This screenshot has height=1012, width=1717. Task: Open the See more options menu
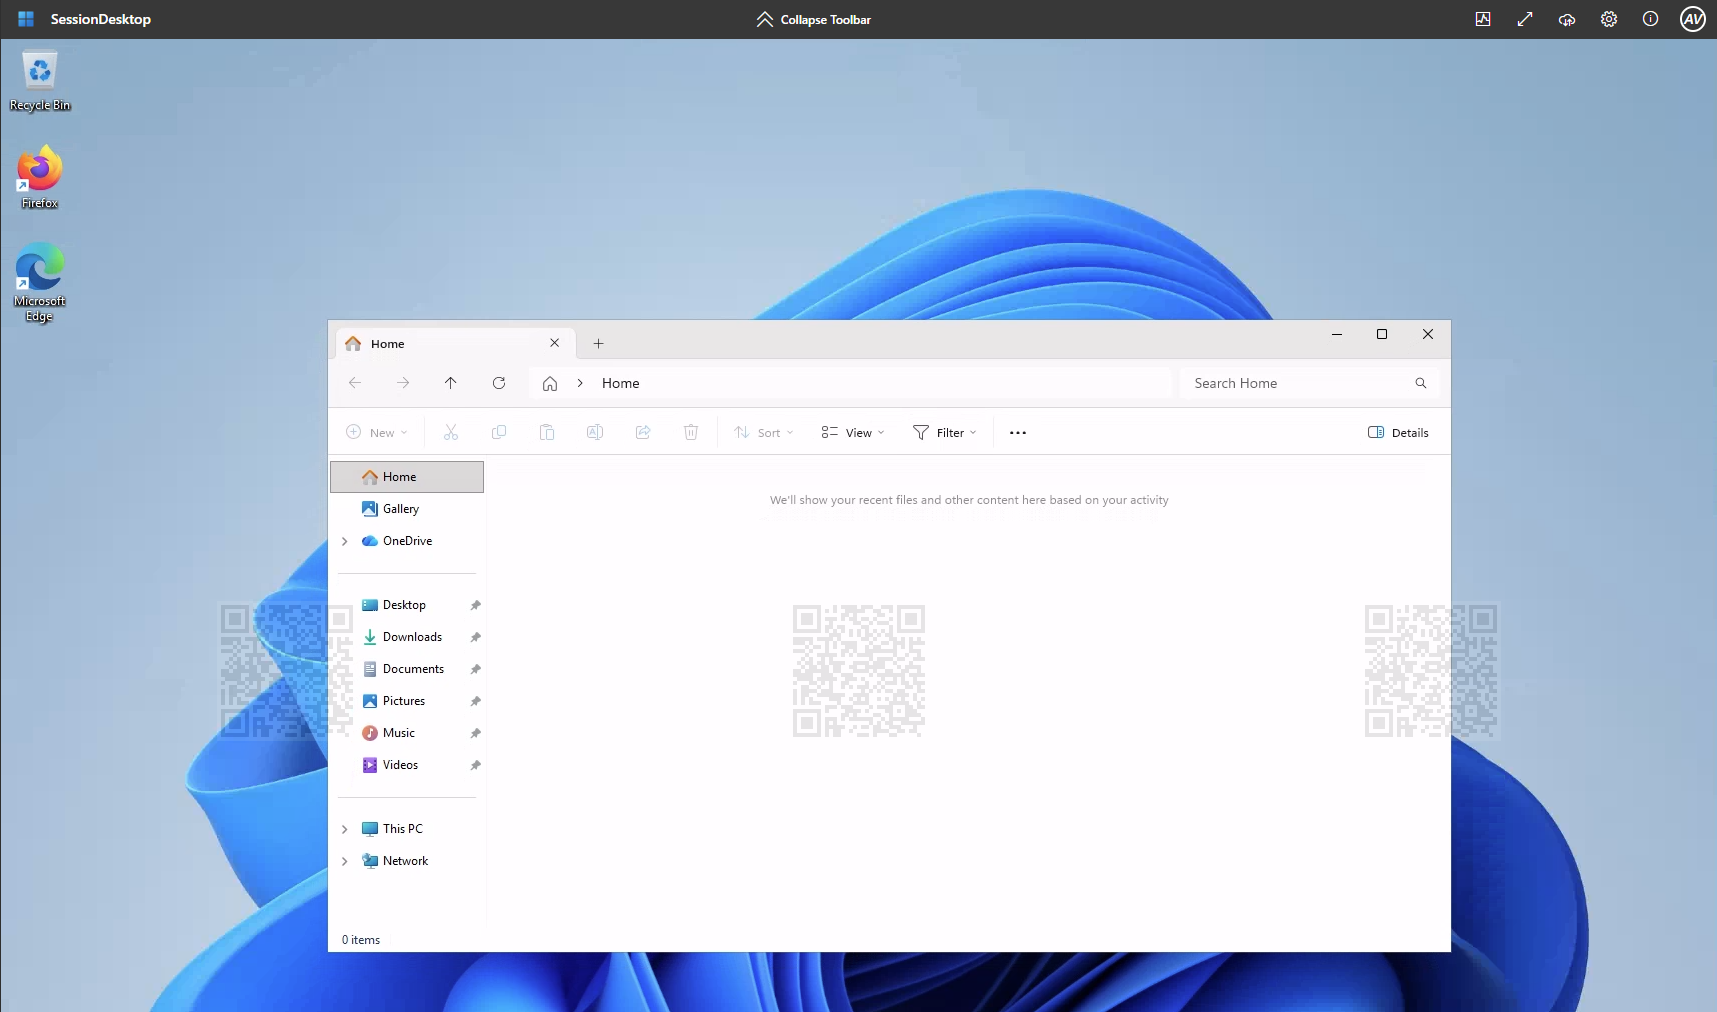click(x=1018, y=433)
